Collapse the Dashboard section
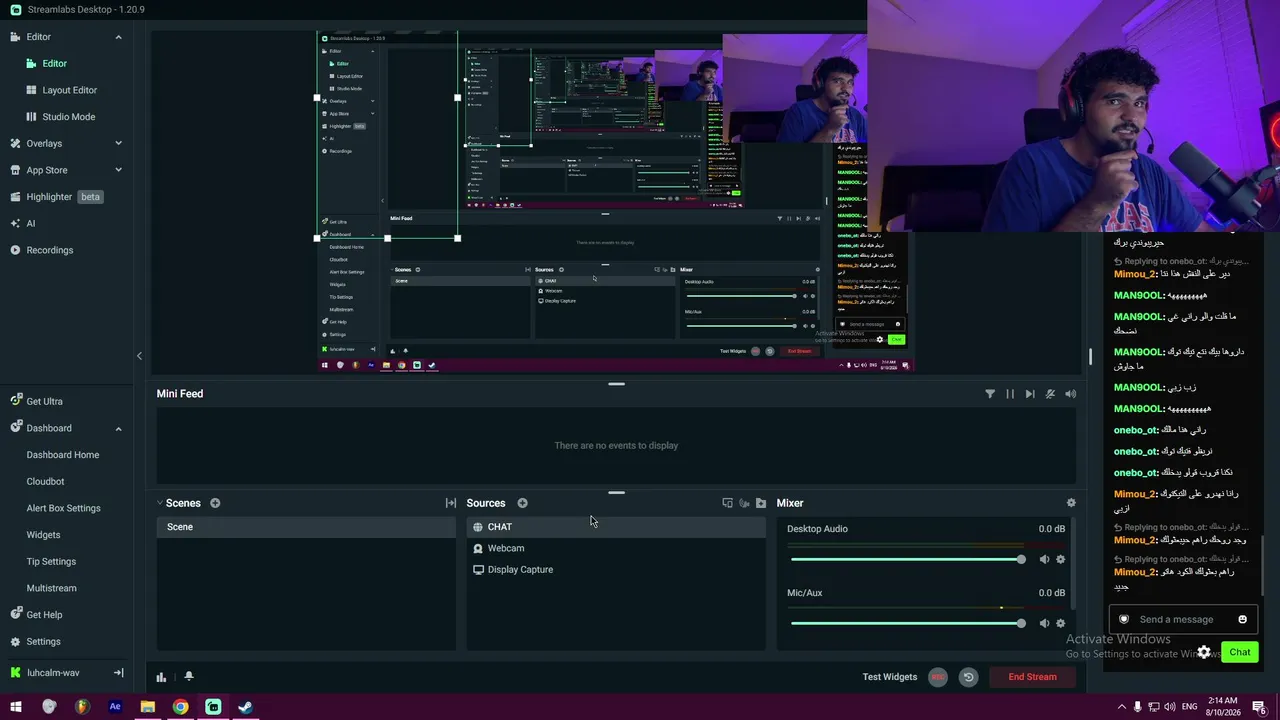 point(118,428)
